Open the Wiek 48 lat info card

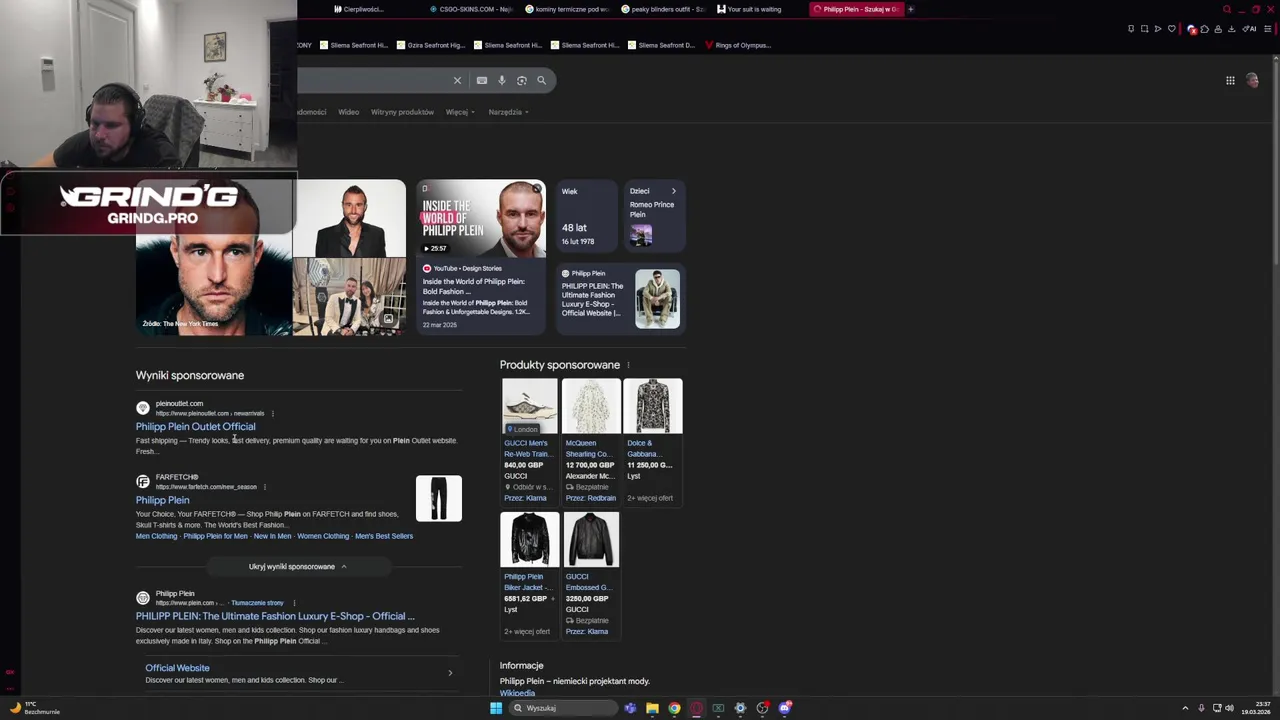(x=585, y=216)
